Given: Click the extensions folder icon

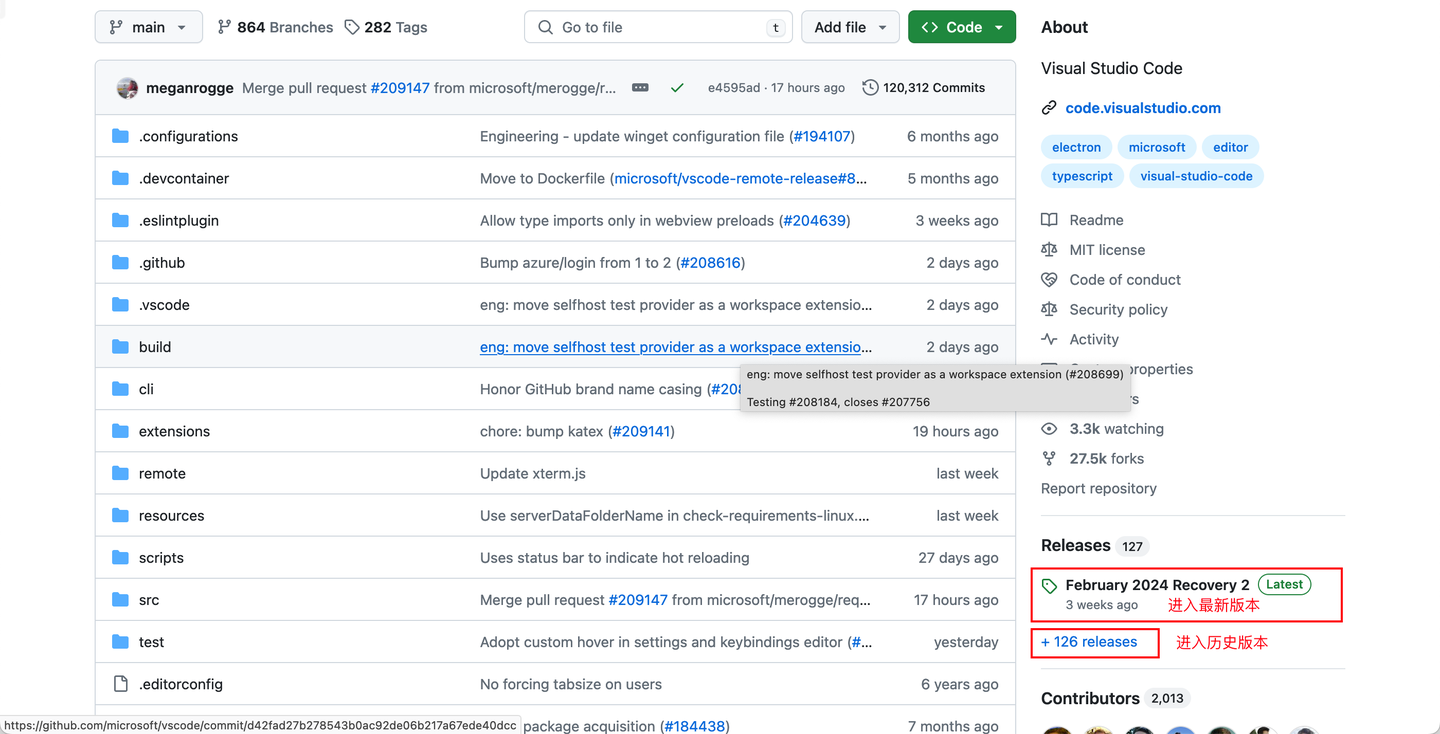Looking at the screenshot, I should 120,431.
